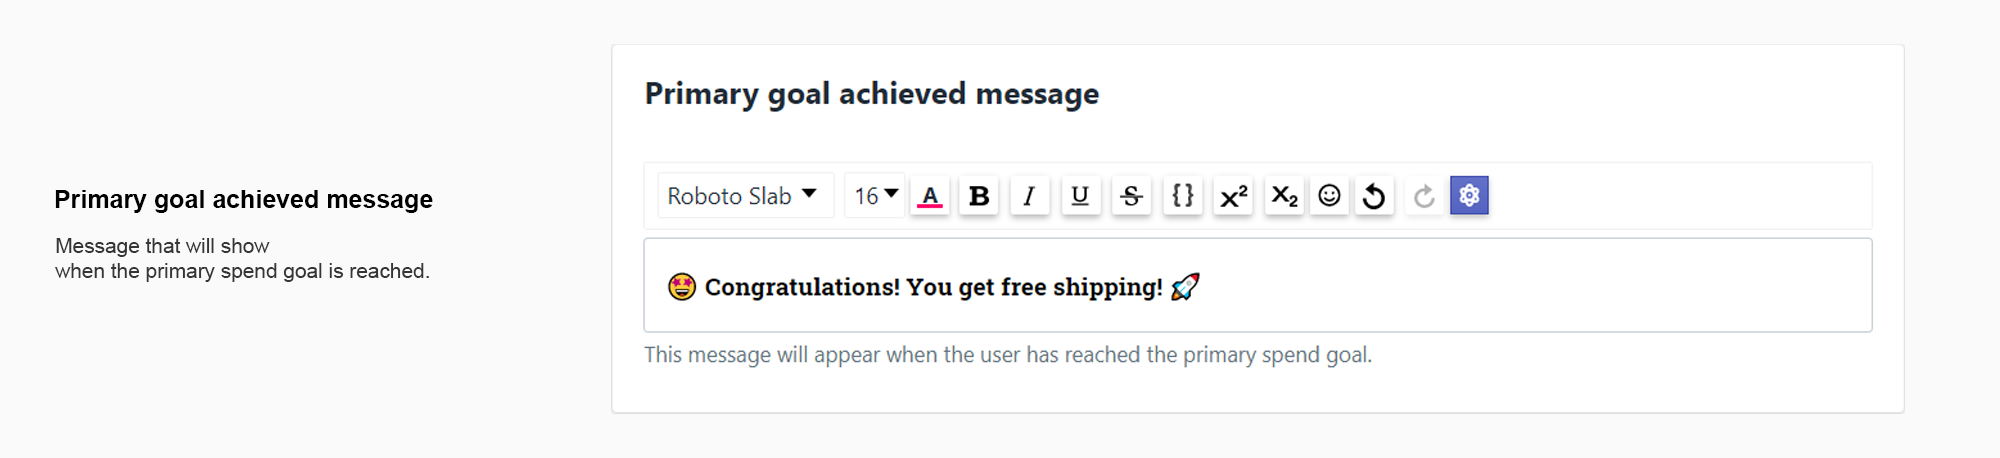
Task: Toggle underline formatting
Action: click(x=1080, y=196)
